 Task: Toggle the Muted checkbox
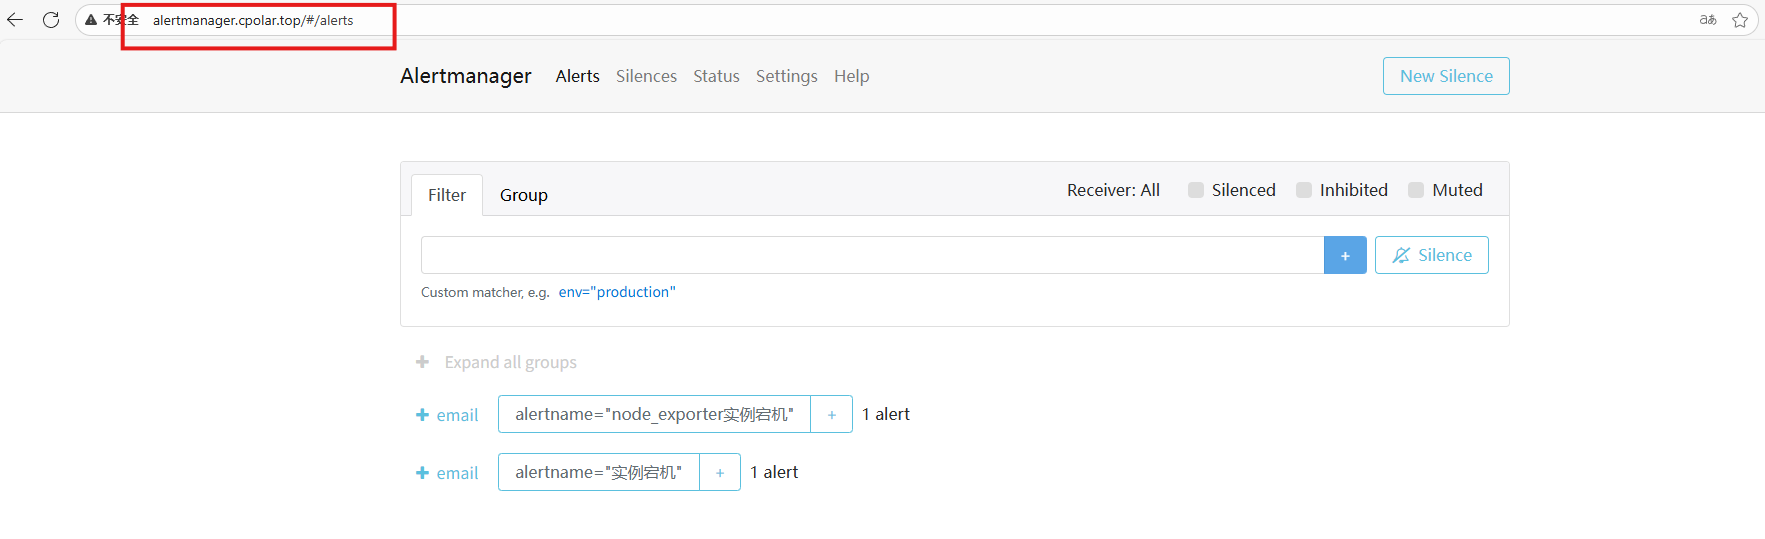(x=1416, y=190)
